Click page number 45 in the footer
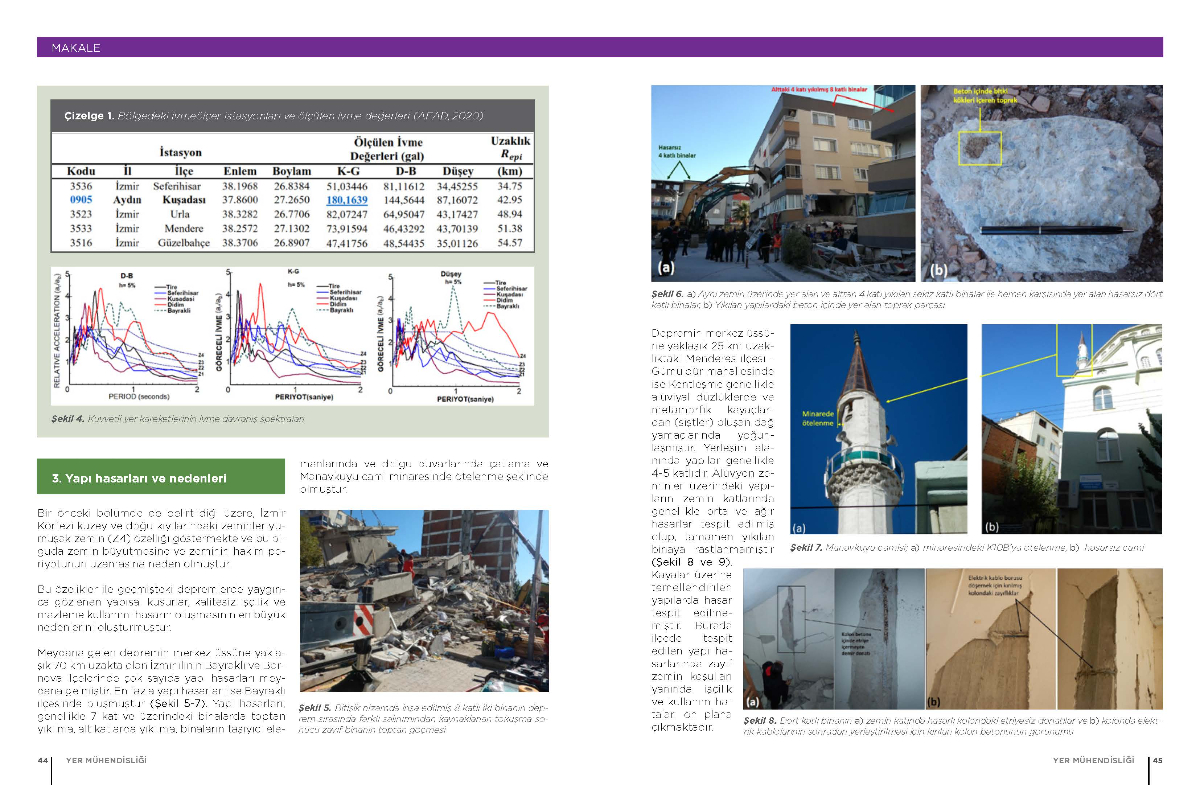This screenshot has width=1200, height=785. pyautogui.click(x=1157, y=760)
